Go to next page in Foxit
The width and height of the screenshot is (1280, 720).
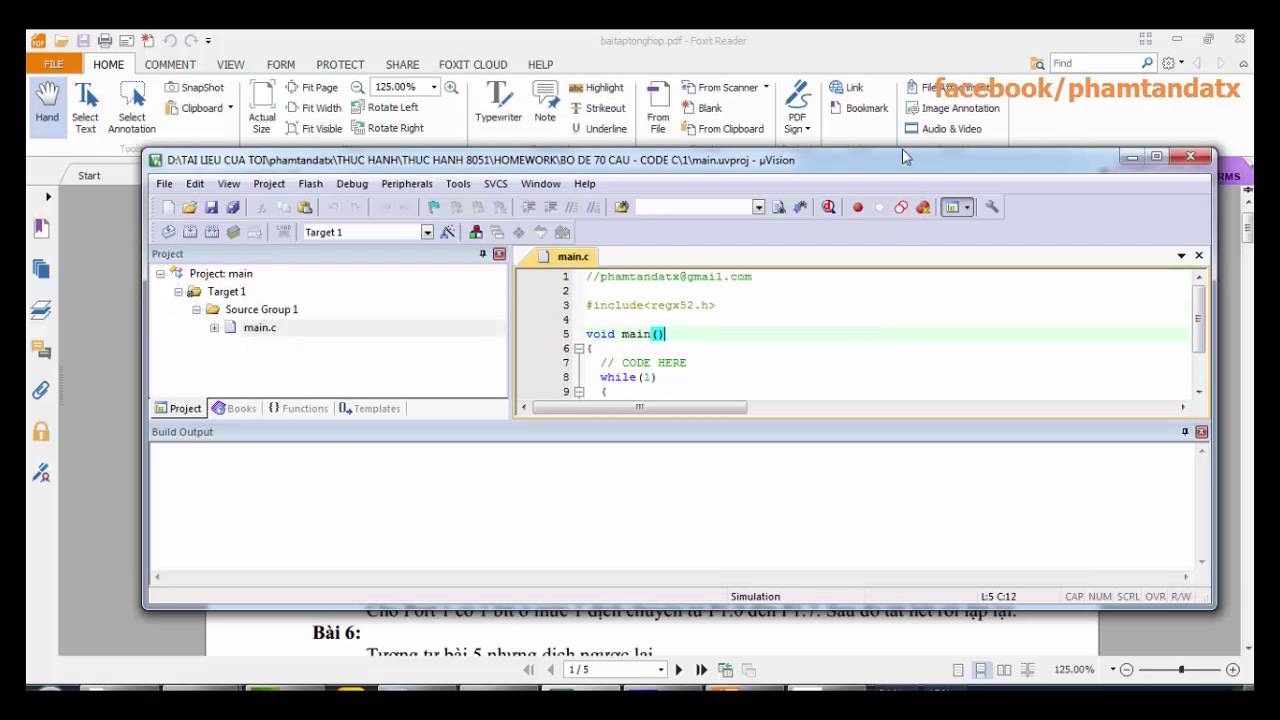(679, 670)
